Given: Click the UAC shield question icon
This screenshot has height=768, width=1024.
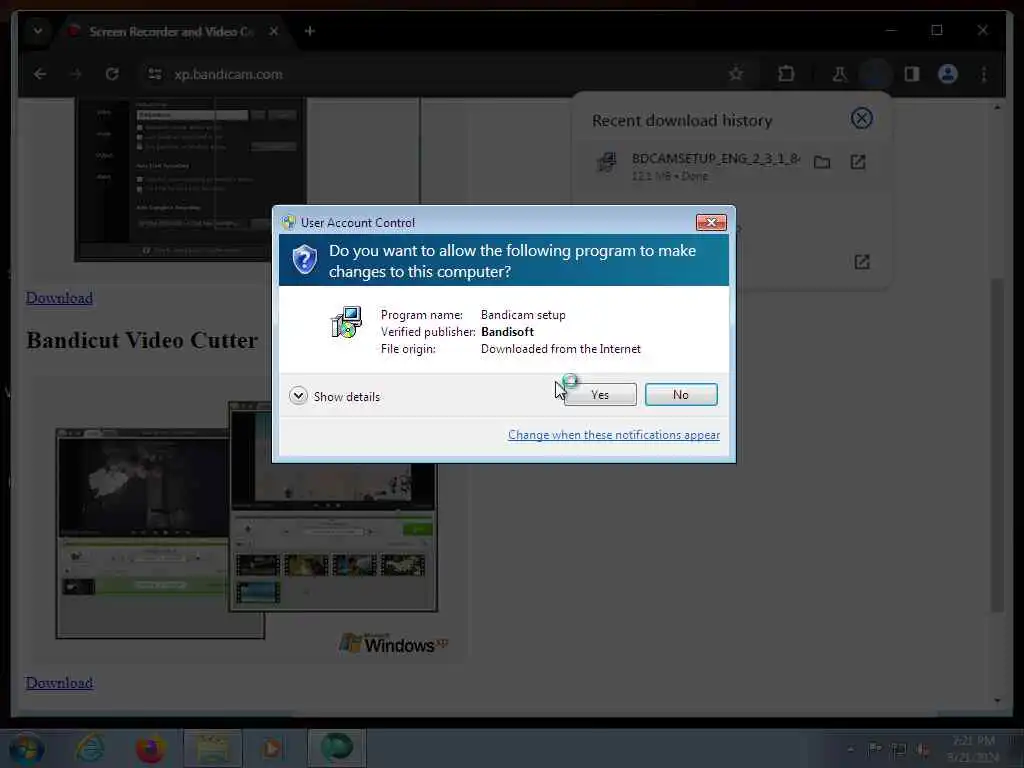Looking at the screenshot, I should [304, 259].
